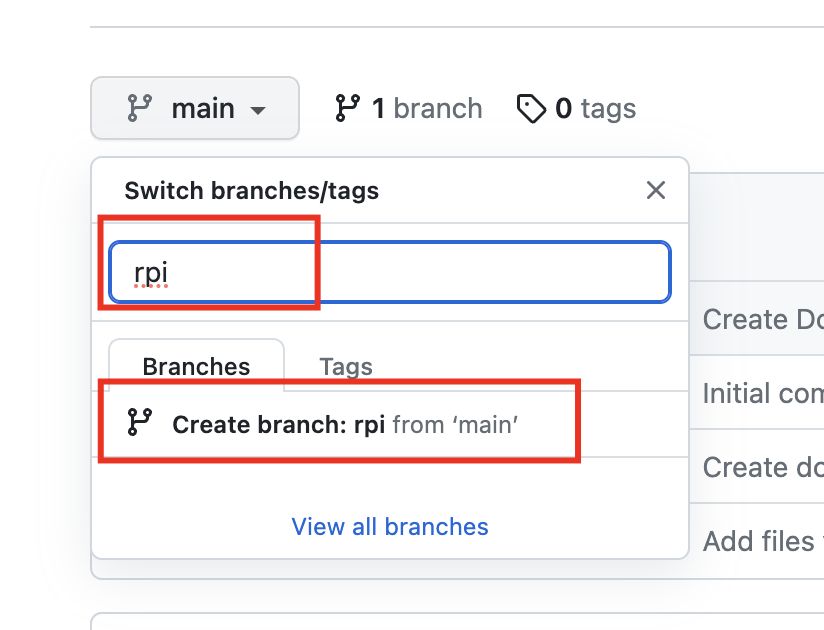The height and width of the screenshot is (630, 824).
Task: Click the branch icon beside '1 branch'
Action: (x=347, y=108)
